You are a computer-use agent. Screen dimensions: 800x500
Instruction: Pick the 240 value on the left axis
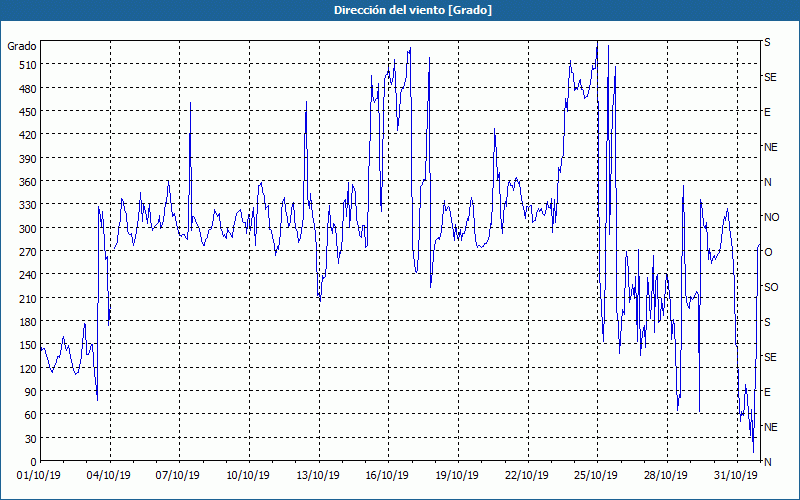point(27,275)
